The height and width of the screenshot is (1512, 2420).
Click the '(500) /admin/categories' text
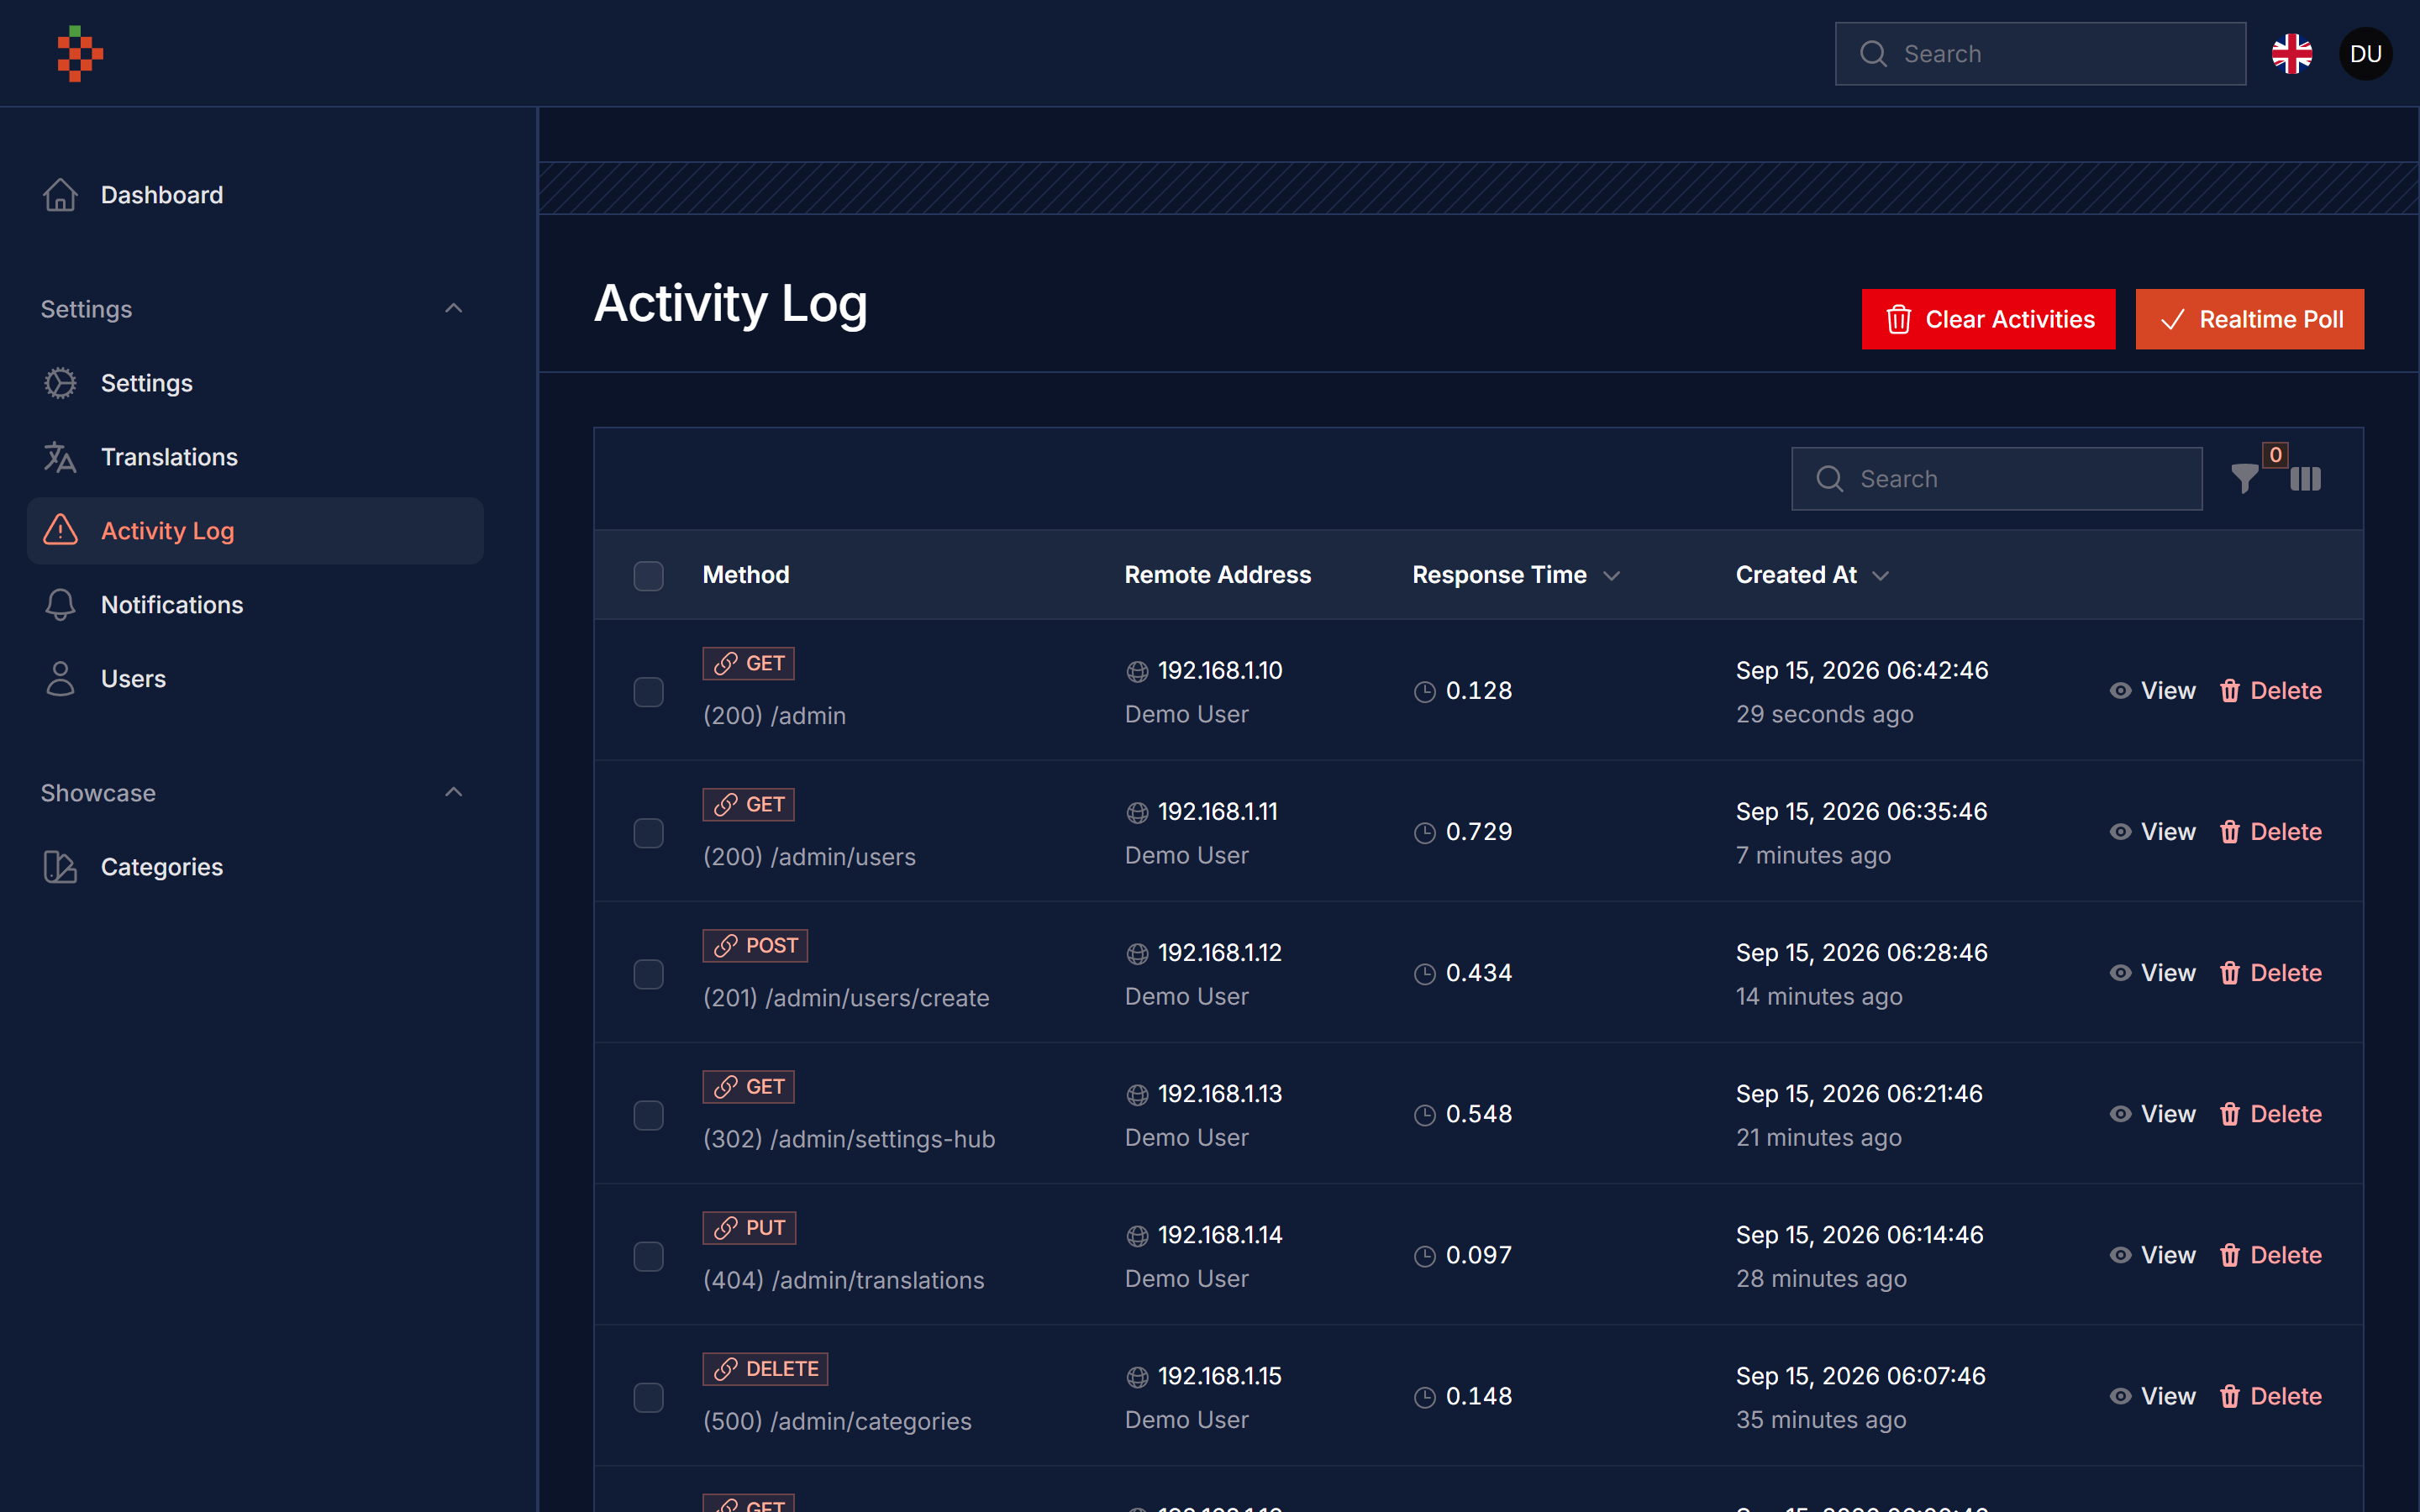point(837,1421)
